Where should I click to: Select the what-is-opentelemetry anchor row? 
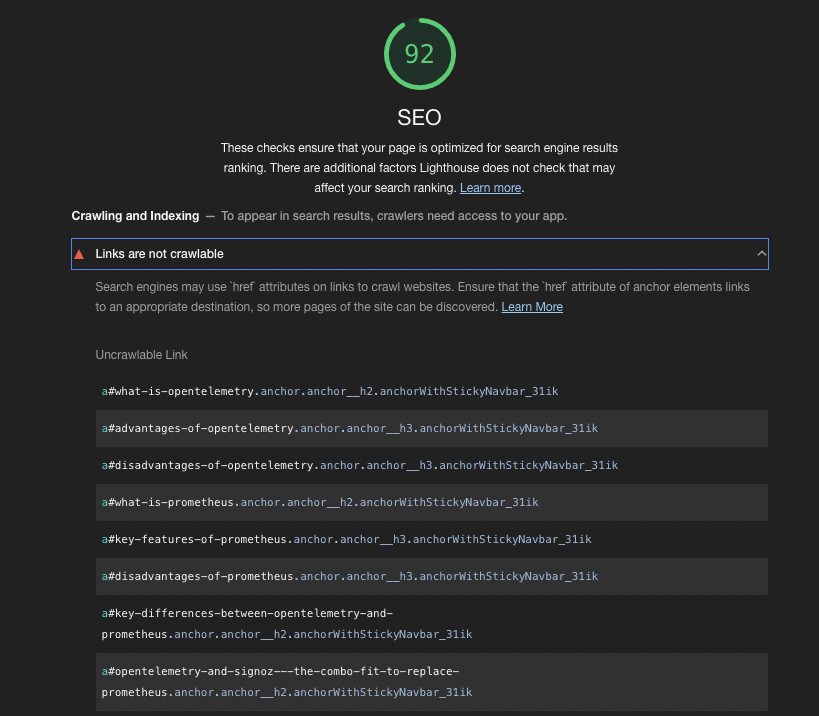[330, 391]
